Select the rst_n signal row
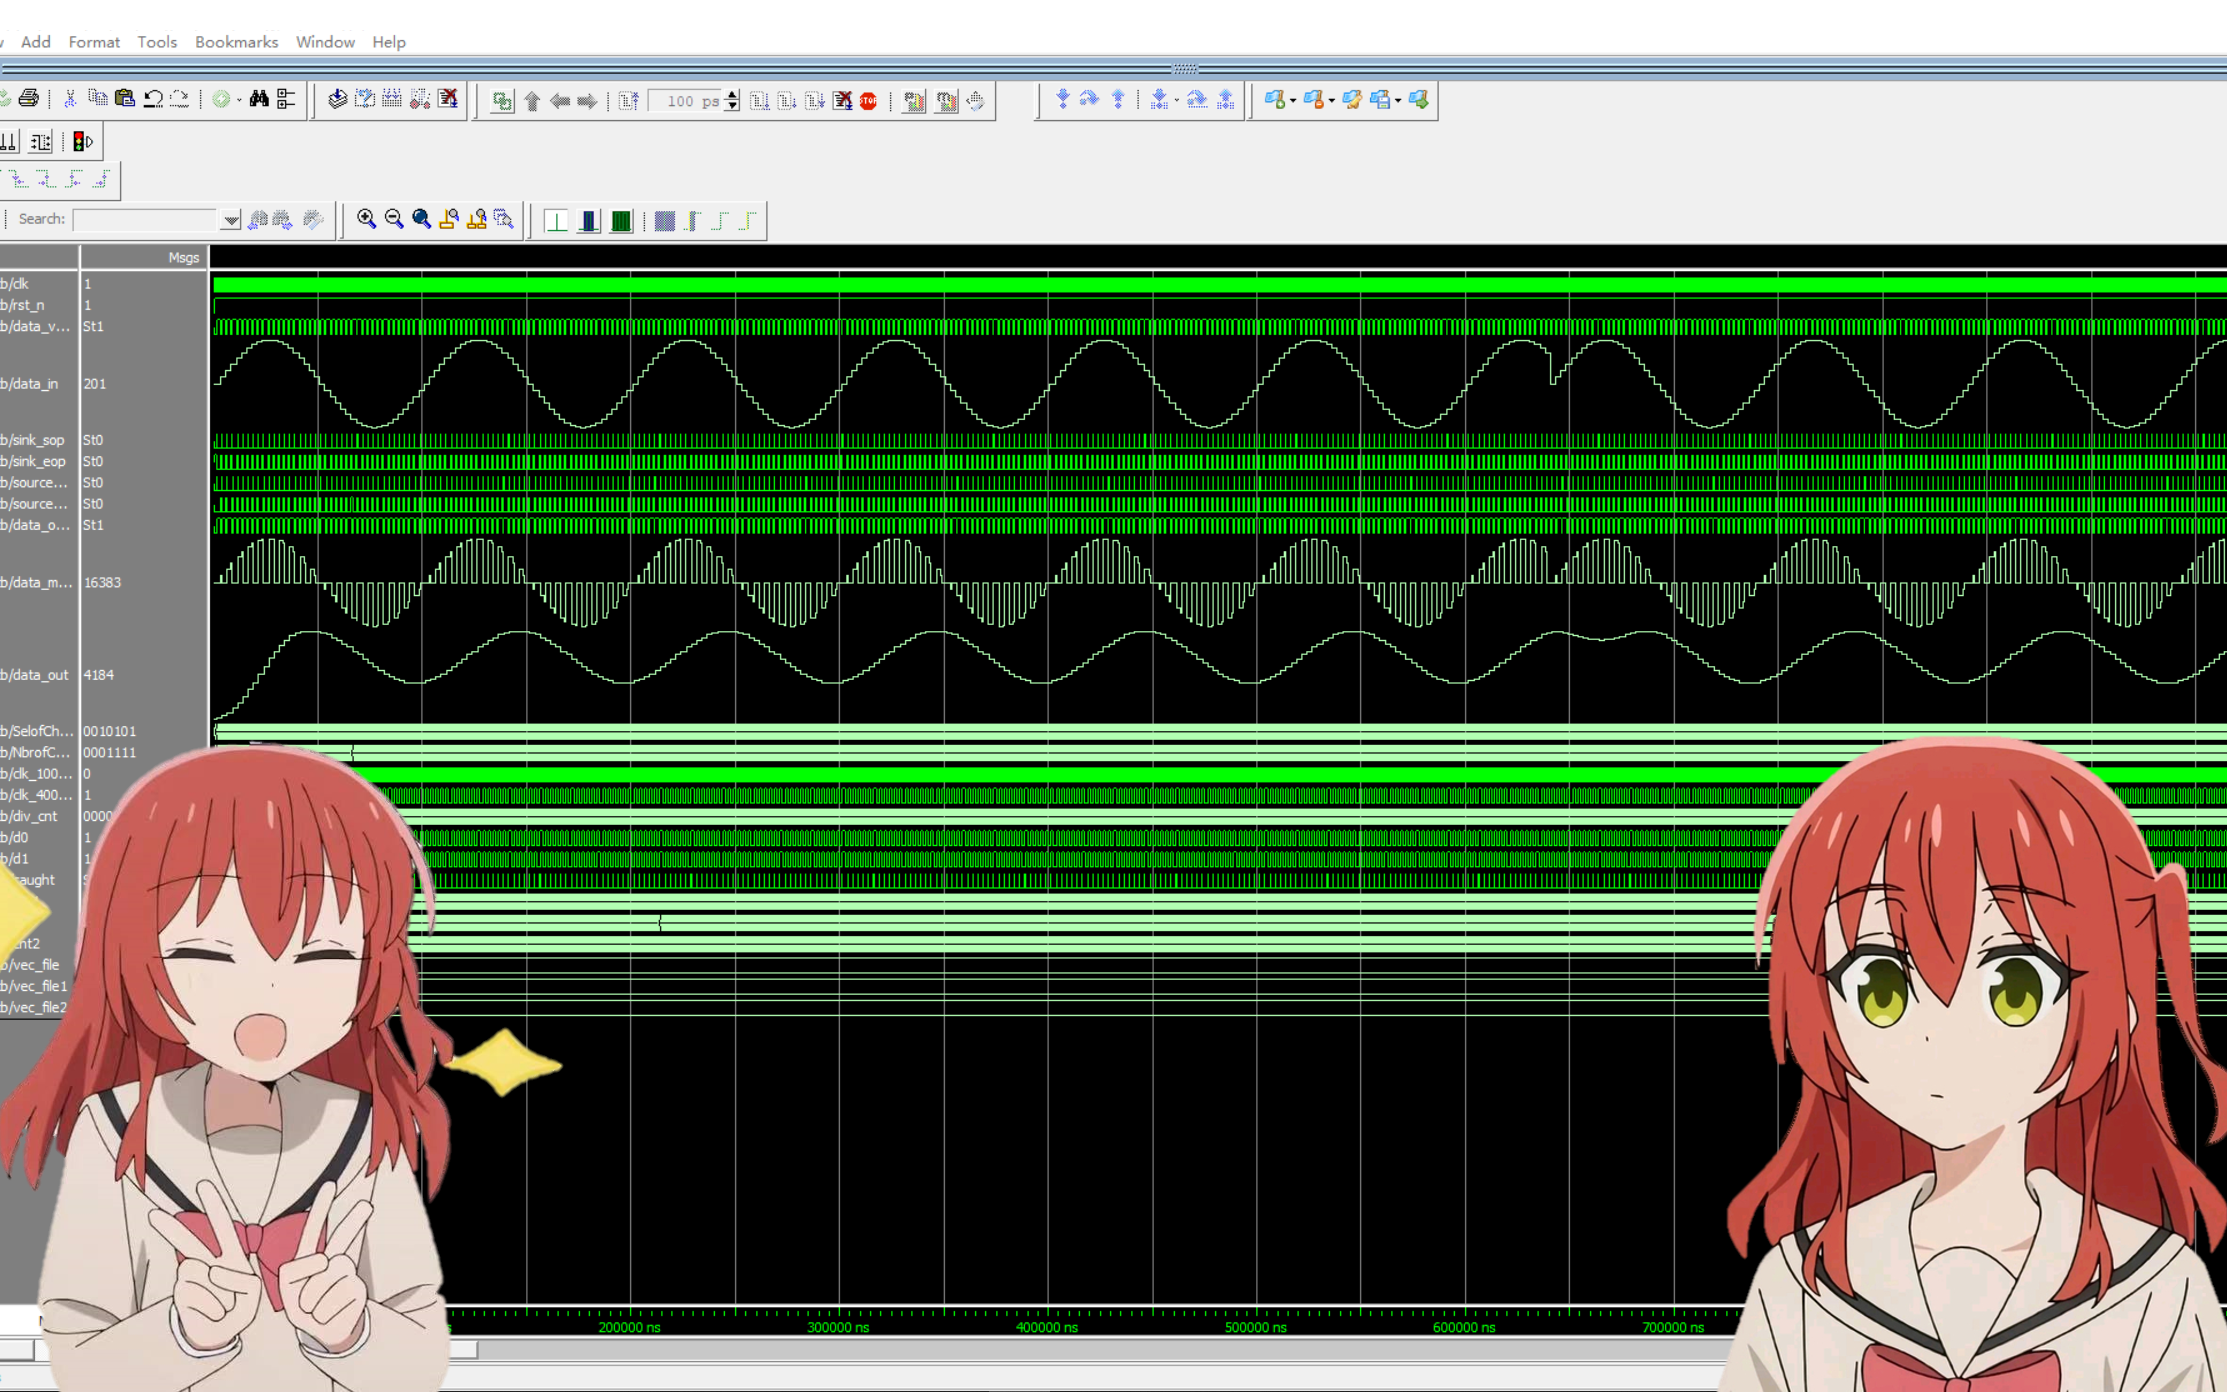Viewport: 2227px width, 1392px height. (x=40, y=305)
